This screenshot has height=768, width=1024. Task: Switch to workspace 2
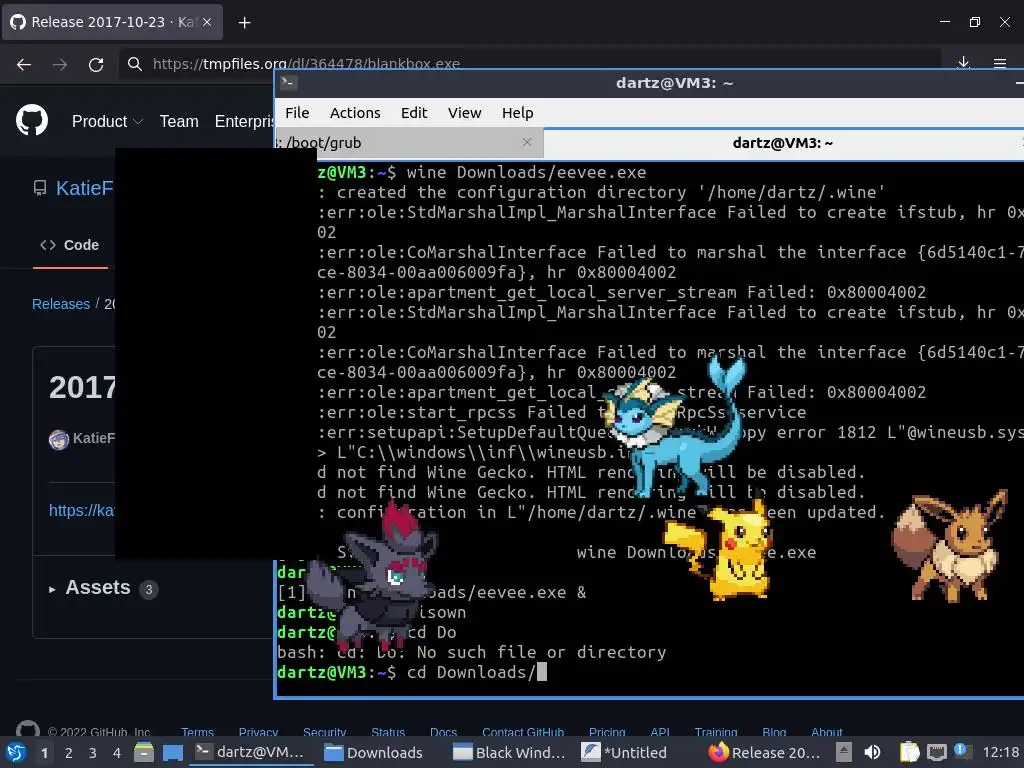pyautogui.click(x=69, y=753)
